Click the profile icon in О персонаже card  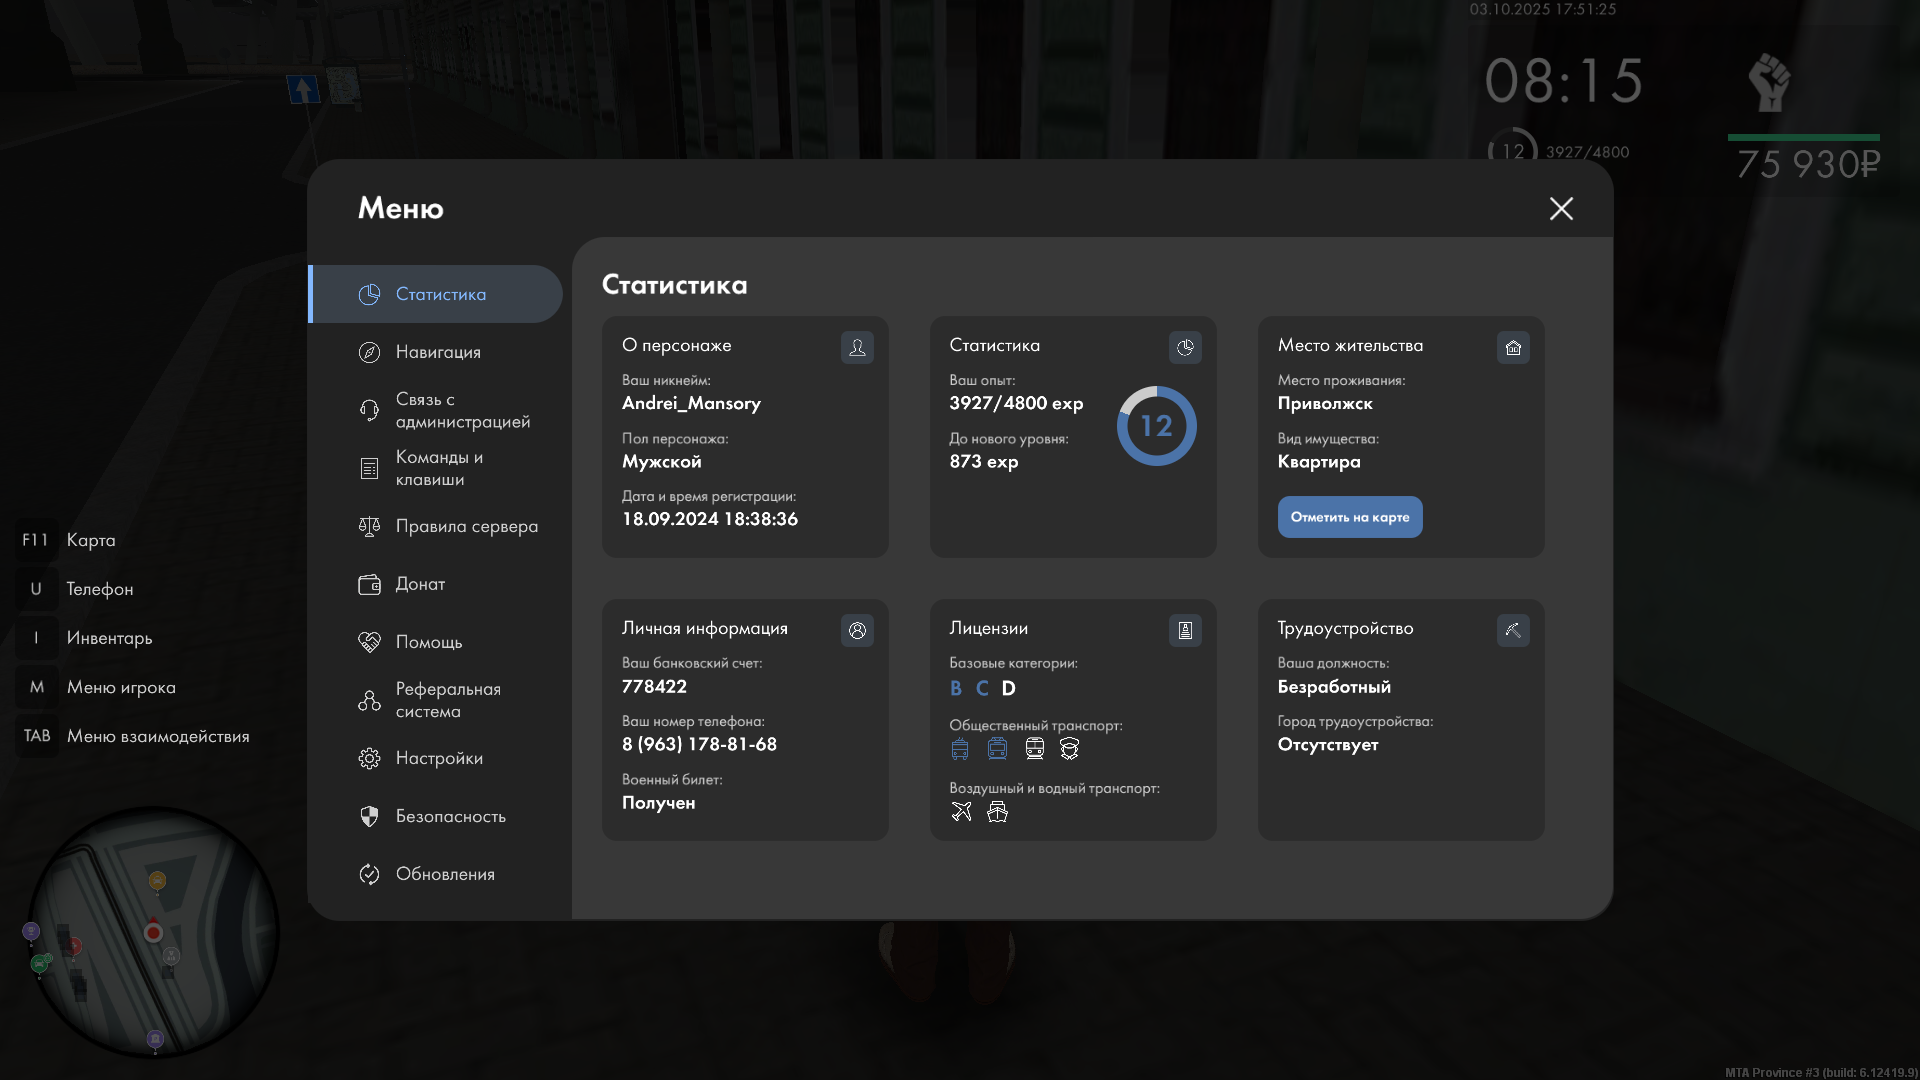point(857,347)
